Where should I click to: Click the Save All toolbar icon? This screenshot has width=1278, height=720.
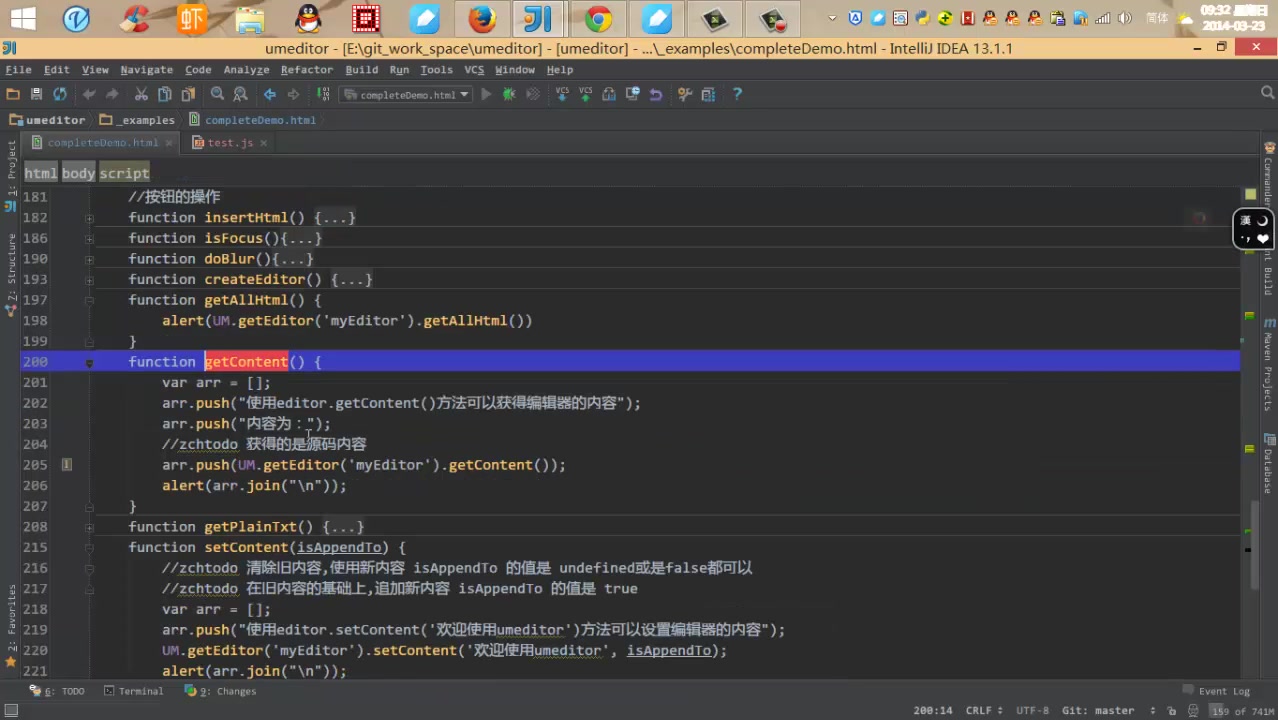35,93
